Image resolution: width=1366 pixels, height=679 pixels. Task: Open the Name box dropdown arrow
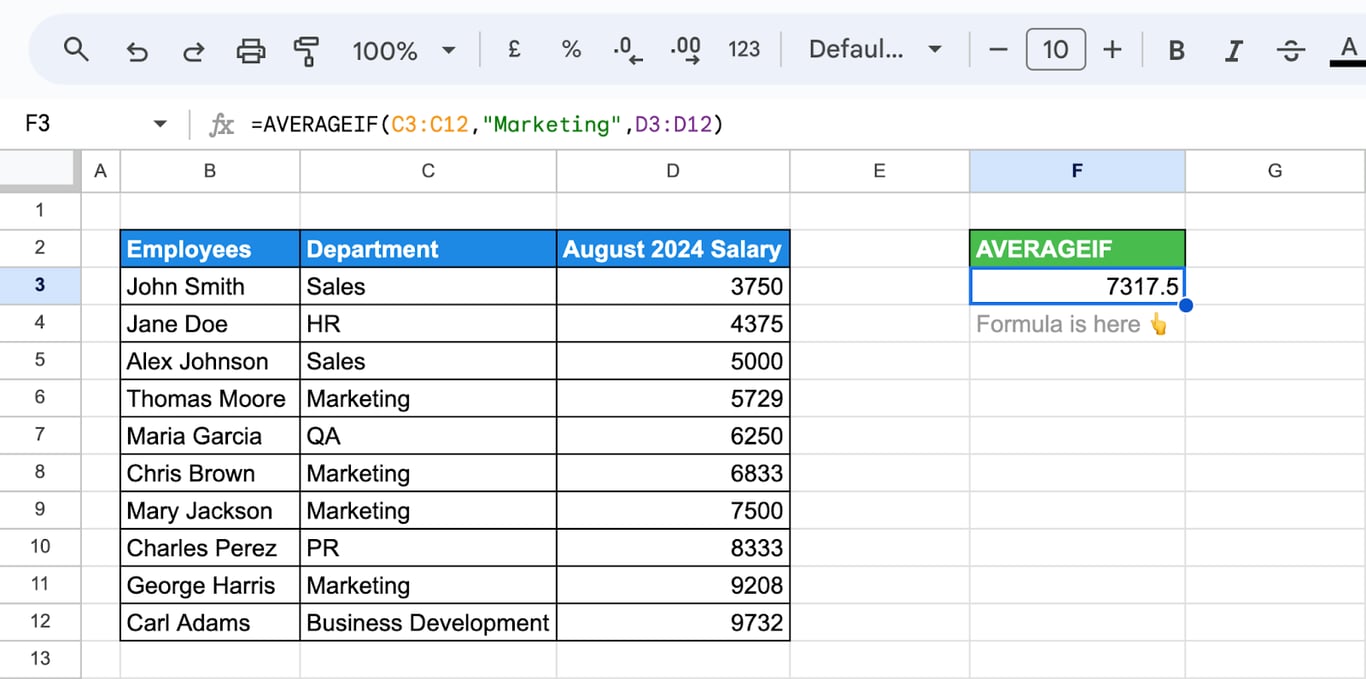click(160, 124)
